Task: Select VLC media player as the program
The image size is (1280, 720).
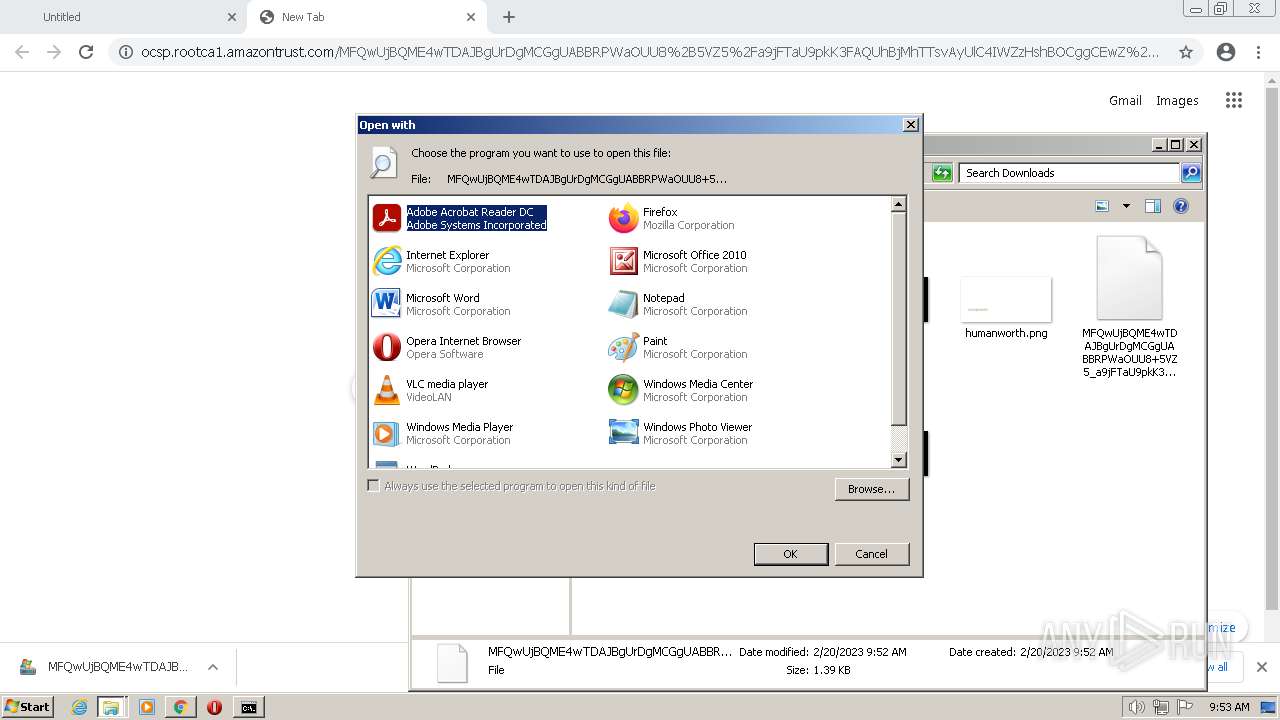Action: click(x=430, y=390)
